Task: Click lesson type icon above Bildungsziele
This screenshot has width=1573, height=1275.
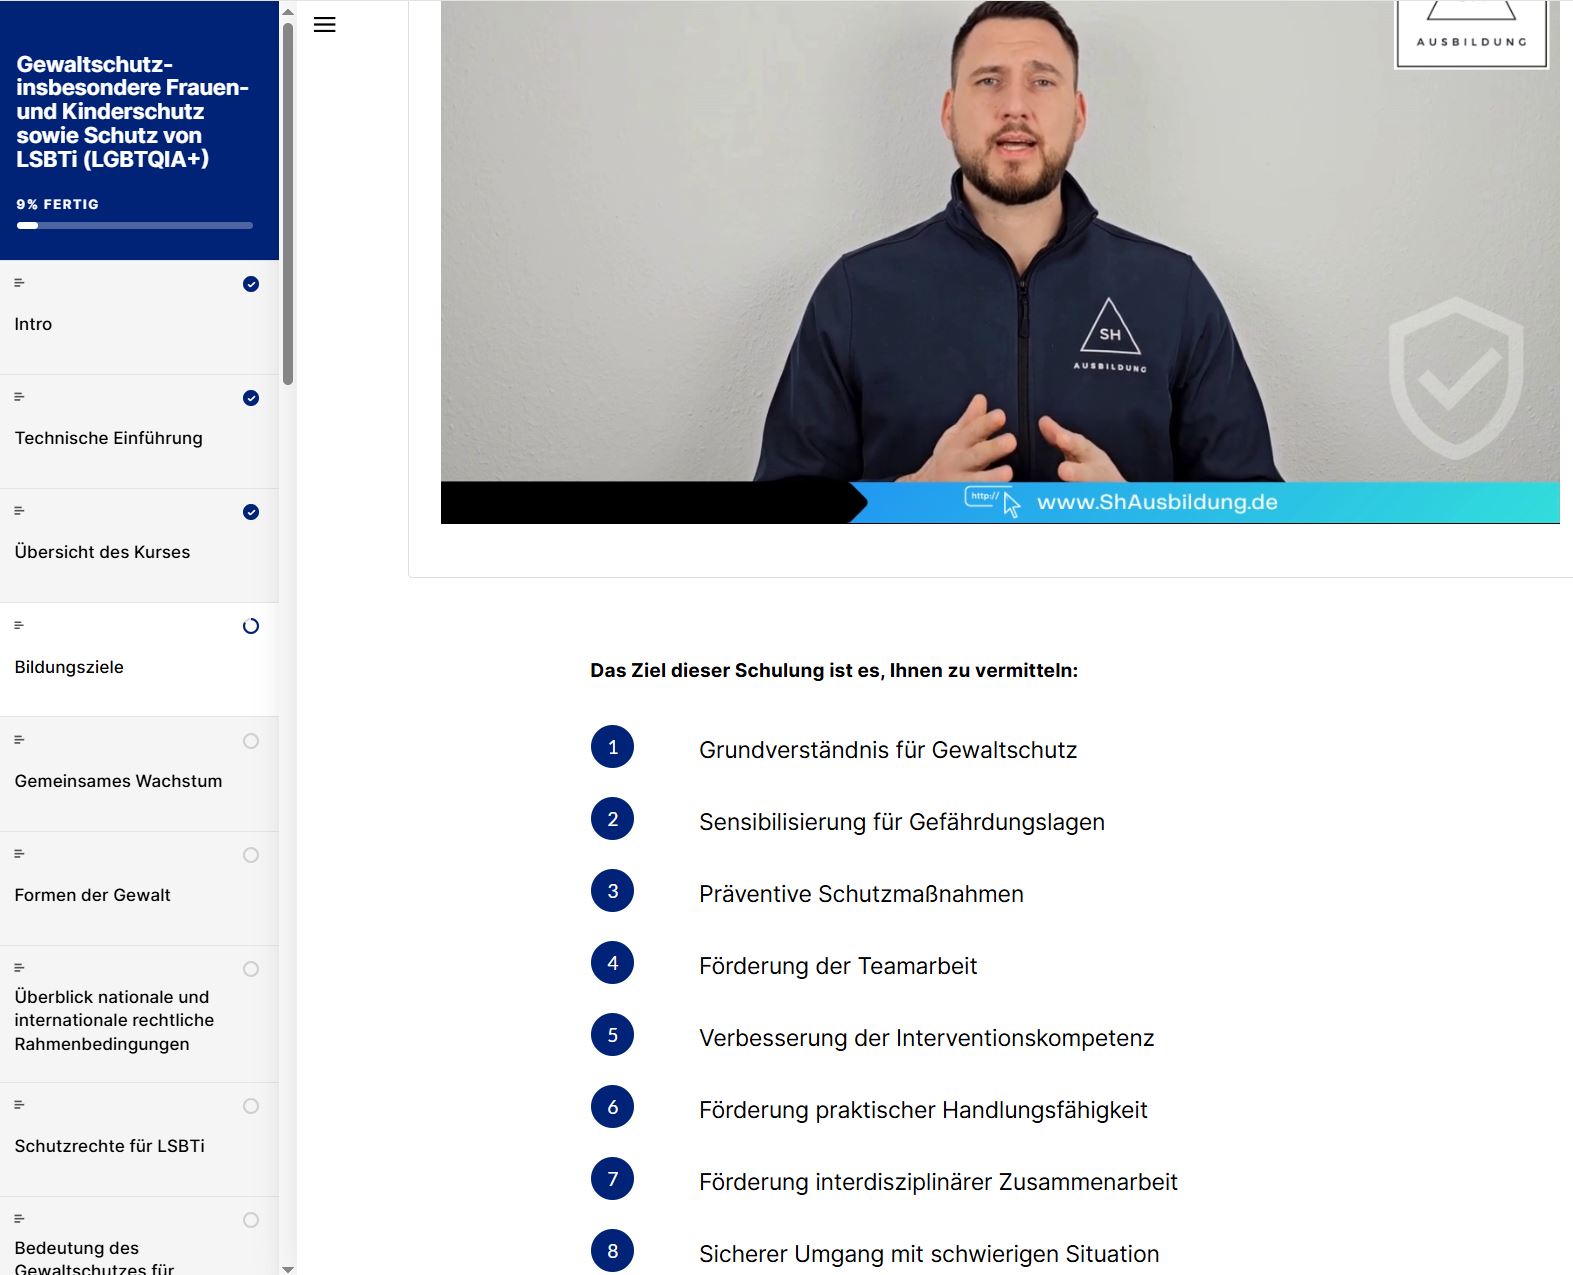Action: coord(19,625)
